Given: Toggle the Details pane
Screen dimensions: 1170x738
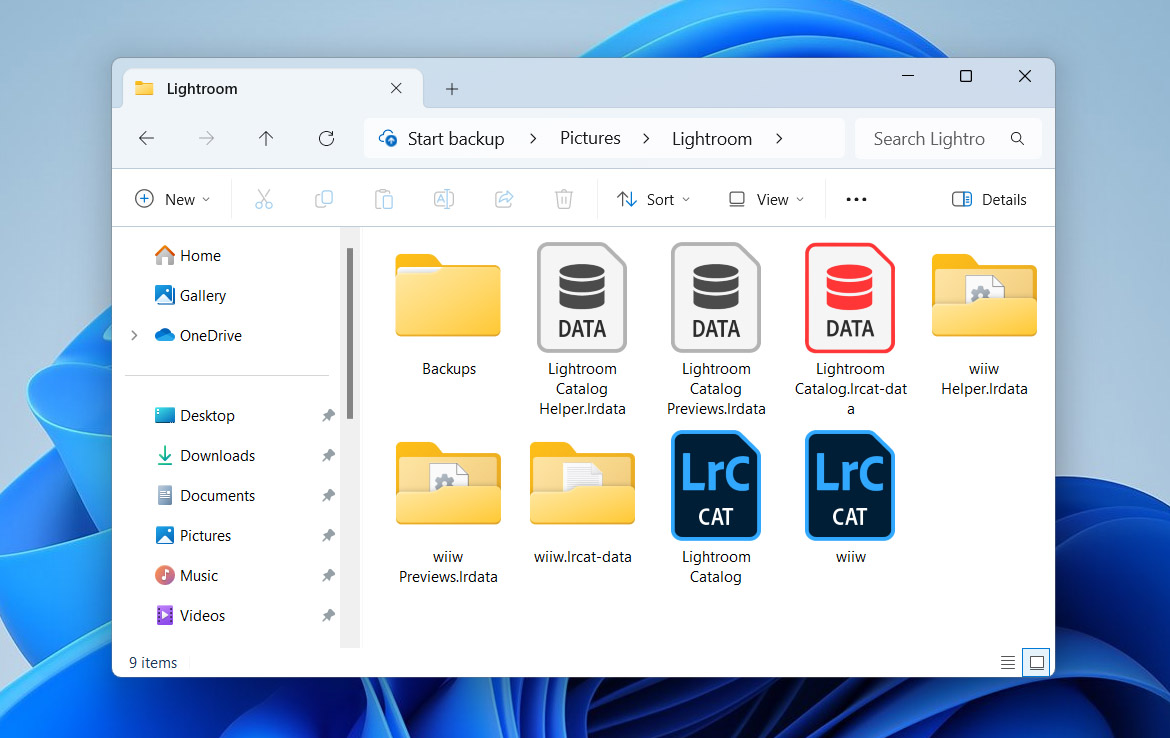Looking at the screenshot, I should click(989, 199).
